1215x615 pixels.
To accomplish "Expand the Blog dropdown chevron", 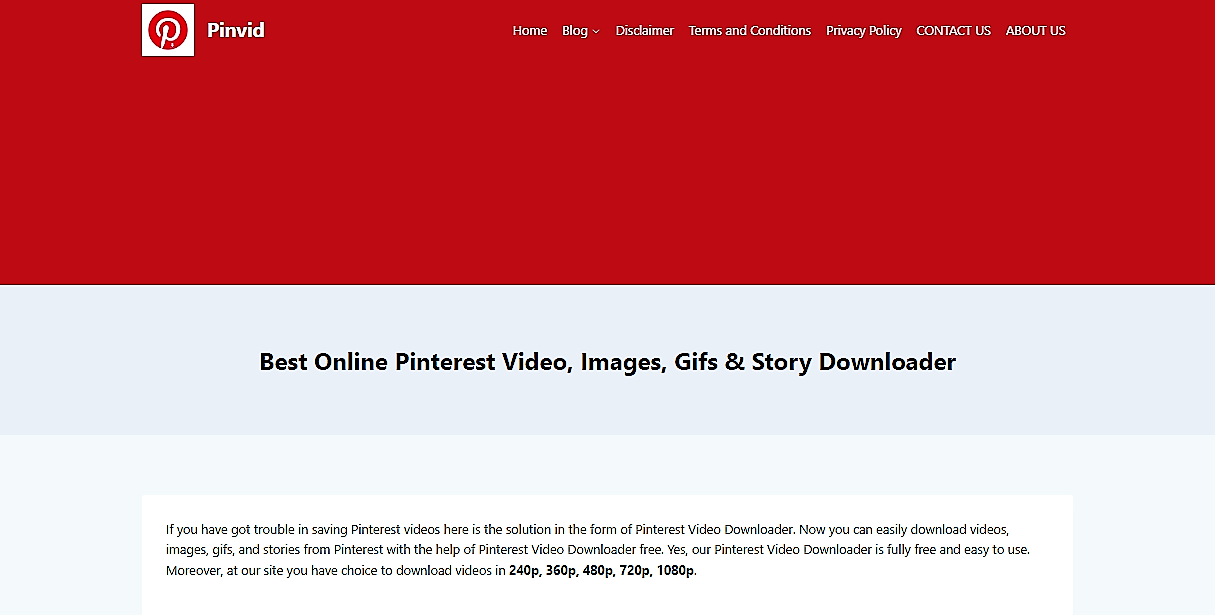I will [x=596, y=32].
